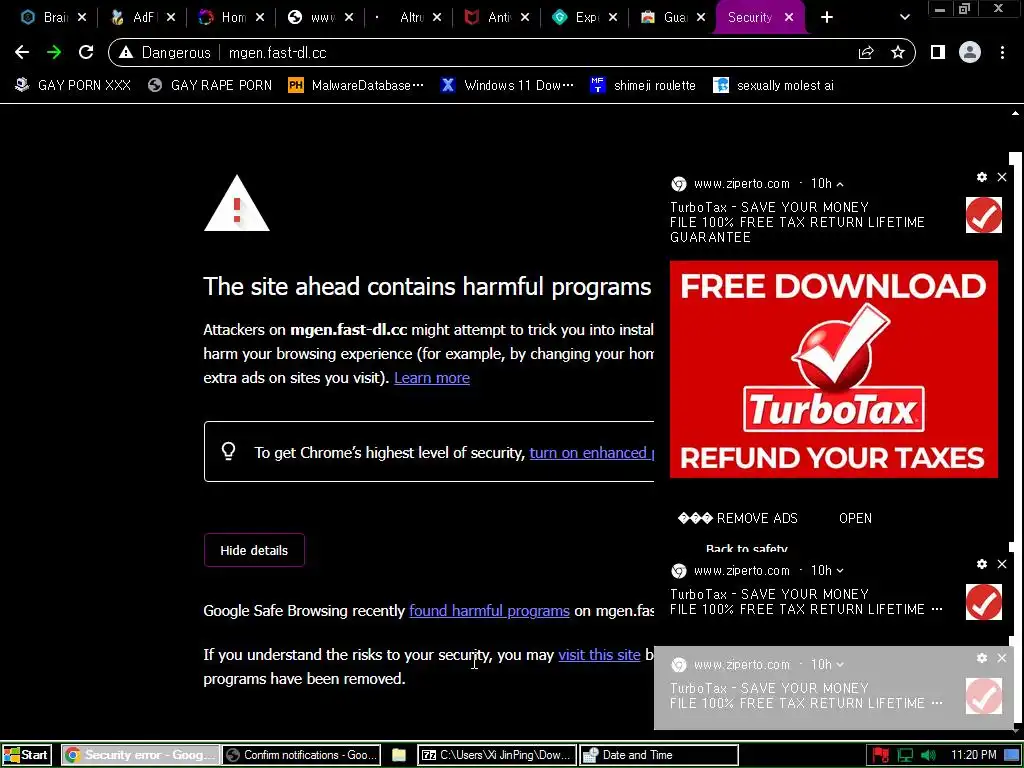The height and width of the screenshot is (768, 1024).
Task: Dismiss the third faded ziperto notification
Action: tap(1002, 658)
